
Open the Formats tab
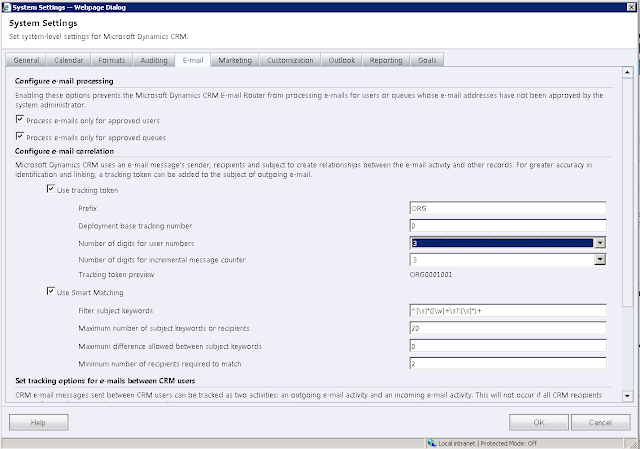(112, 60)
